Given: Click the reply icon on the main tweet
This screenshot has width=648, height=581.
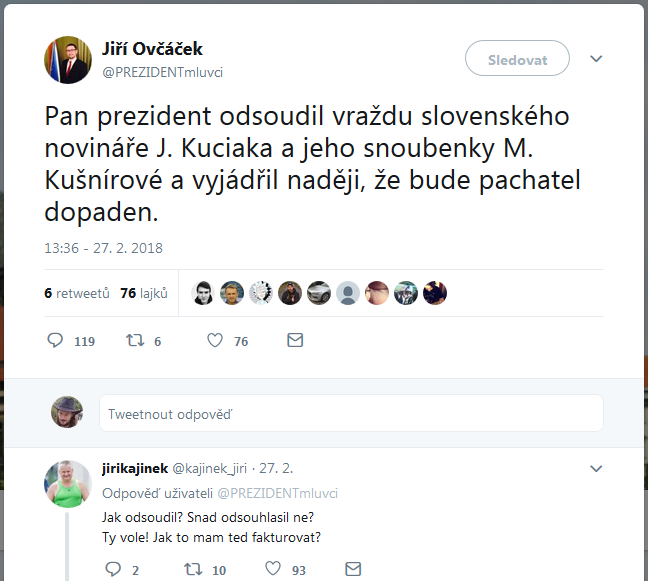Looking at the screenshot, I should click(x=56, y=341).
